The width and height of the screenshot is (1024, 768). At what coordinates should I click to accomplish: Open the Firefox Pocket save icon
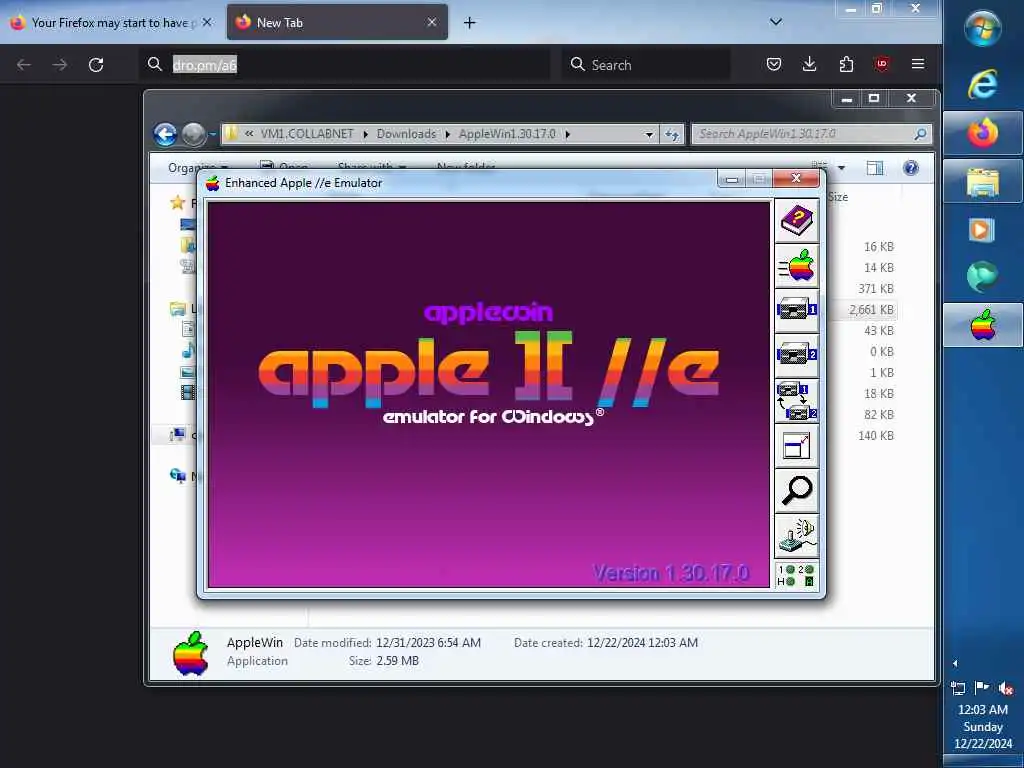point(774,64)
